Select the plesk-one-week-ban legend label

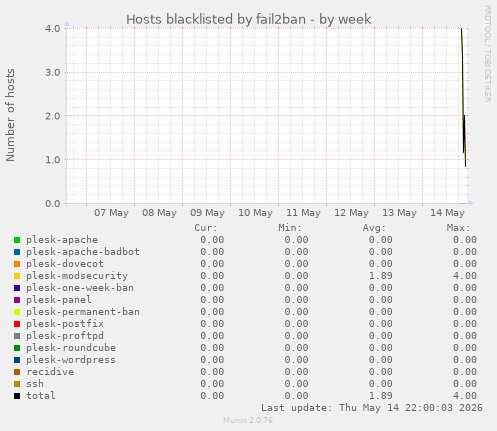[80, 288]
